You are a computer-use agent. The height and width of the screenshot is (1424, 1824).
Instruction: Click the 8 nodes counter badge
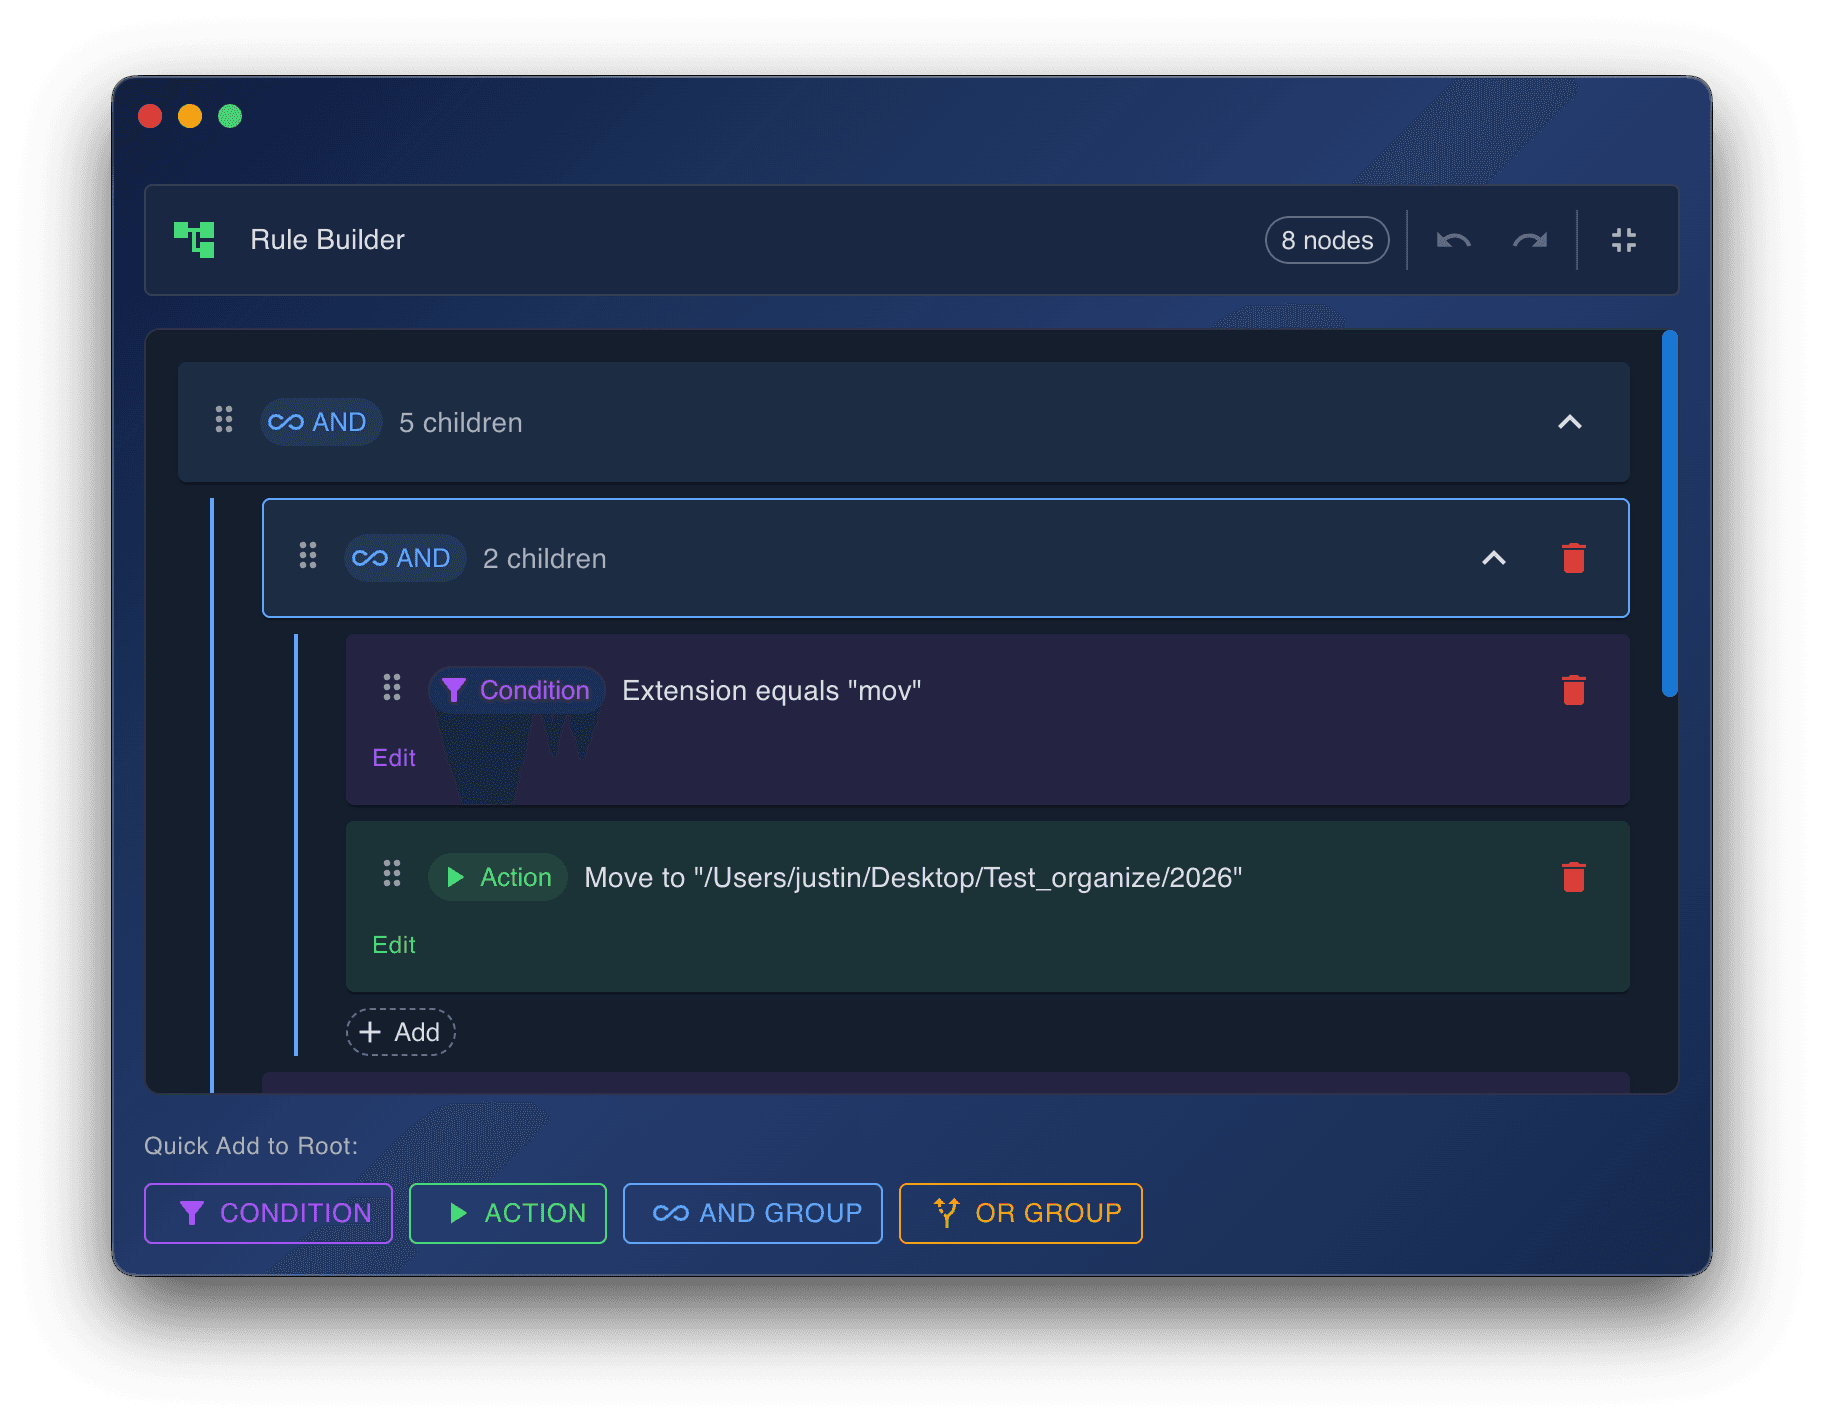pyautogui.click(x=1327, y=240)
